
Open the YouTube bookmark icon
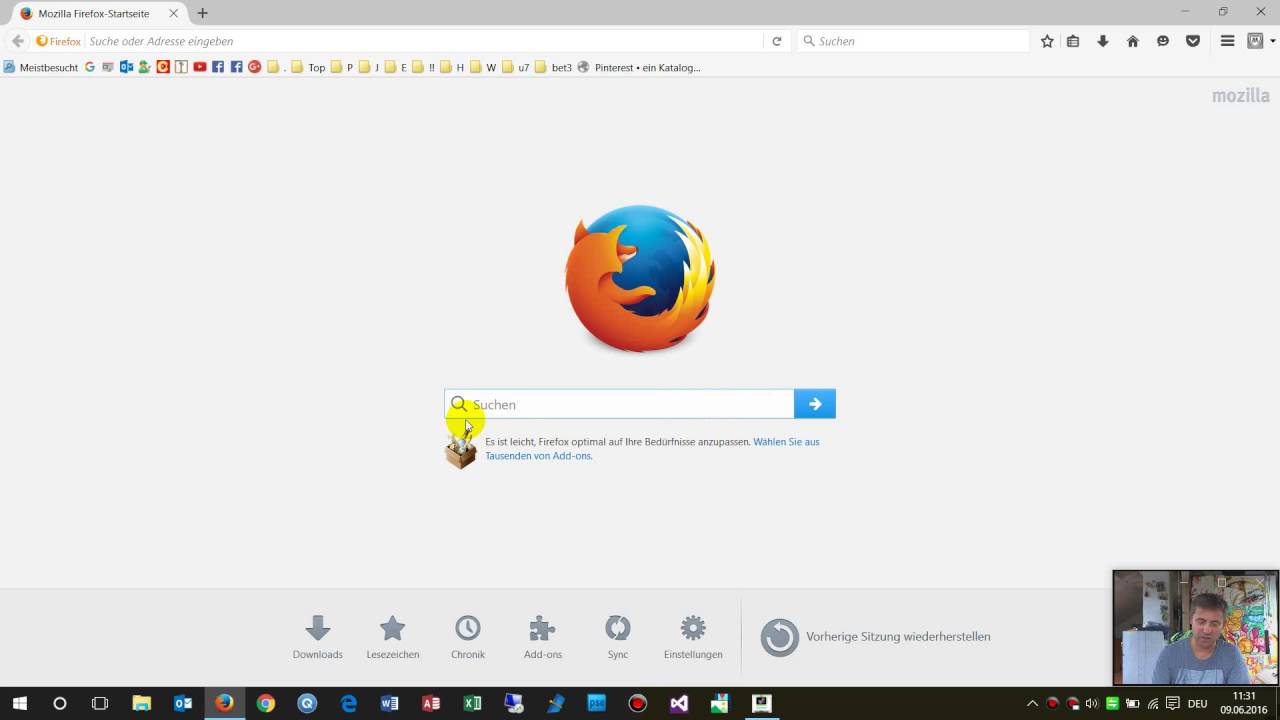pyautogui.click(x=200, y=67)
